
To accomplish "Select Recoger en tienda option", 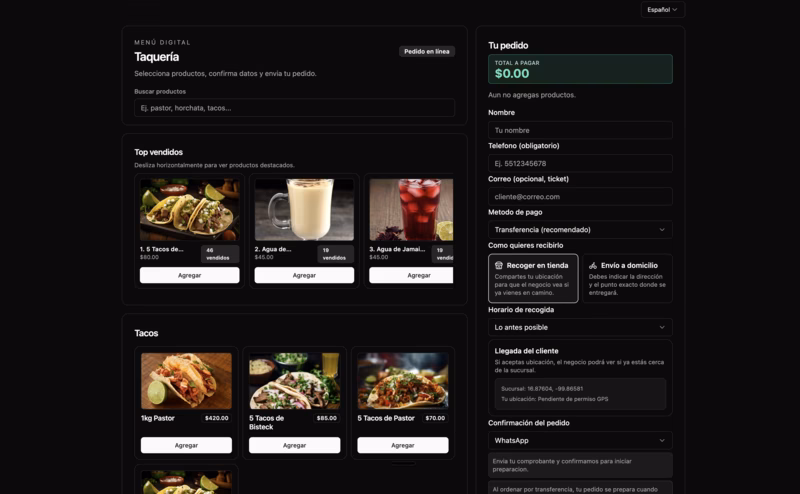I will click(533, 278).
